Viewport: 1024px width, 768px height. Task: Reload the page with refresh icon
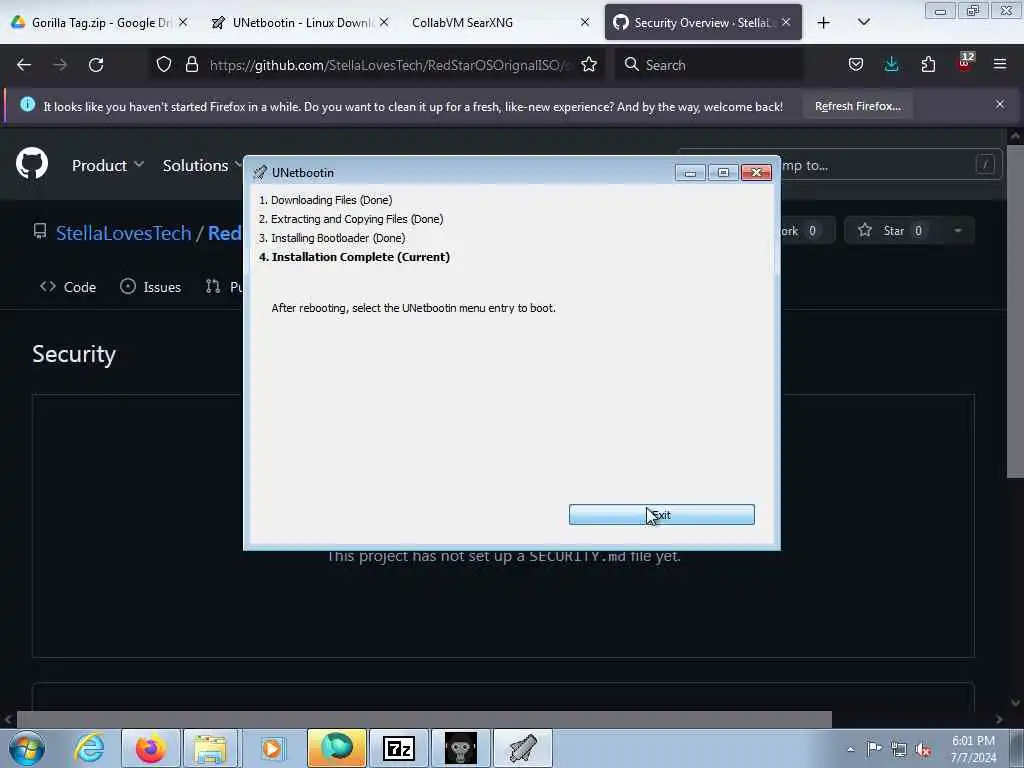pyautogui.click(x=96, y=65)
